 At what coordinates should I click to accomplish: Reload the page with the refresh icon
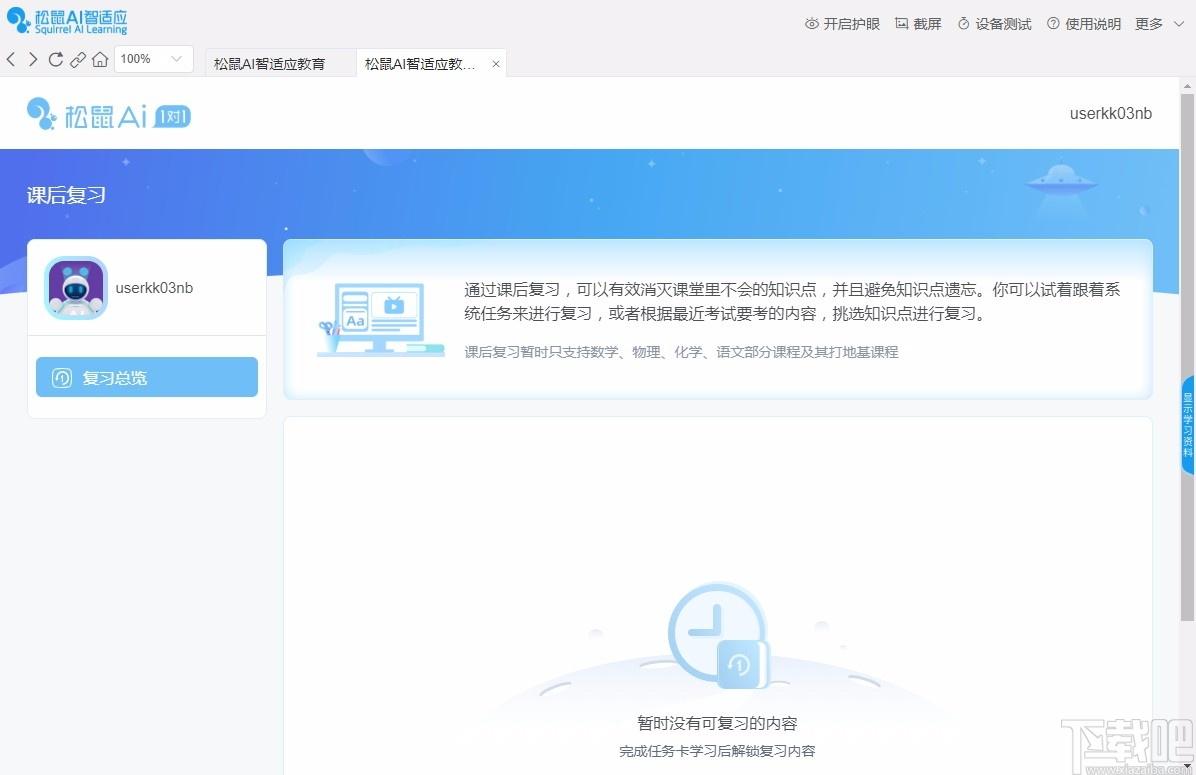pyautogui.click(x=56, y=59)
